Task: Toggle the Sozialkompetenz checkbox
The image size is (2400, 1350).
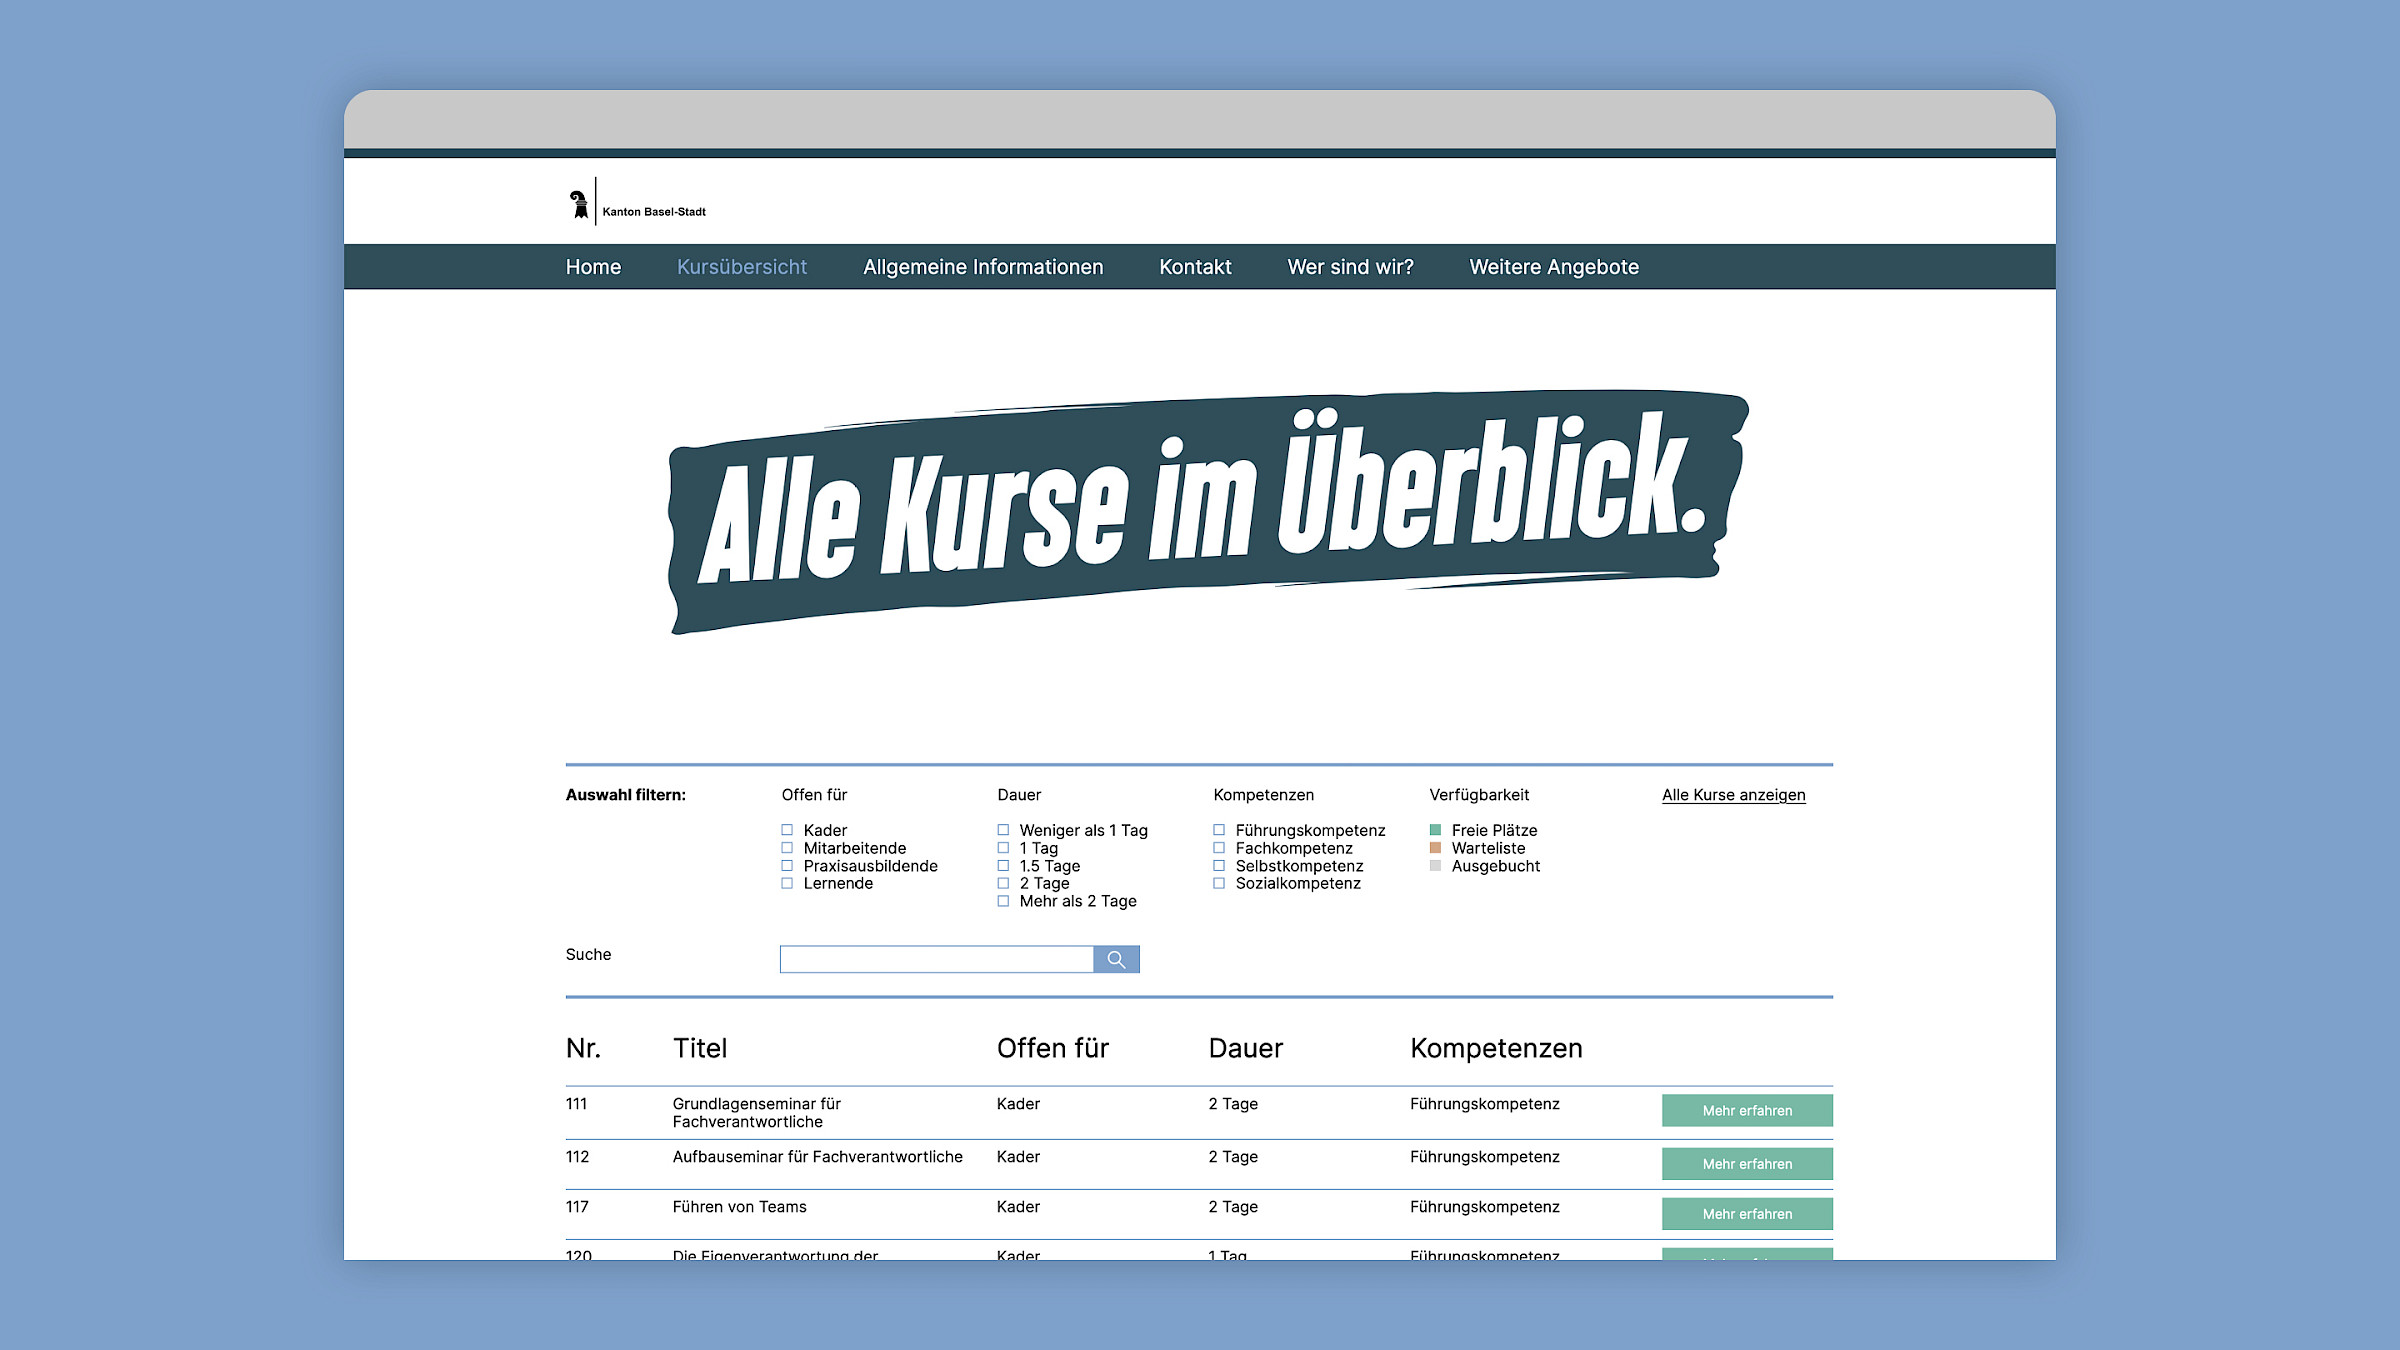Action: pos(1219,884)
